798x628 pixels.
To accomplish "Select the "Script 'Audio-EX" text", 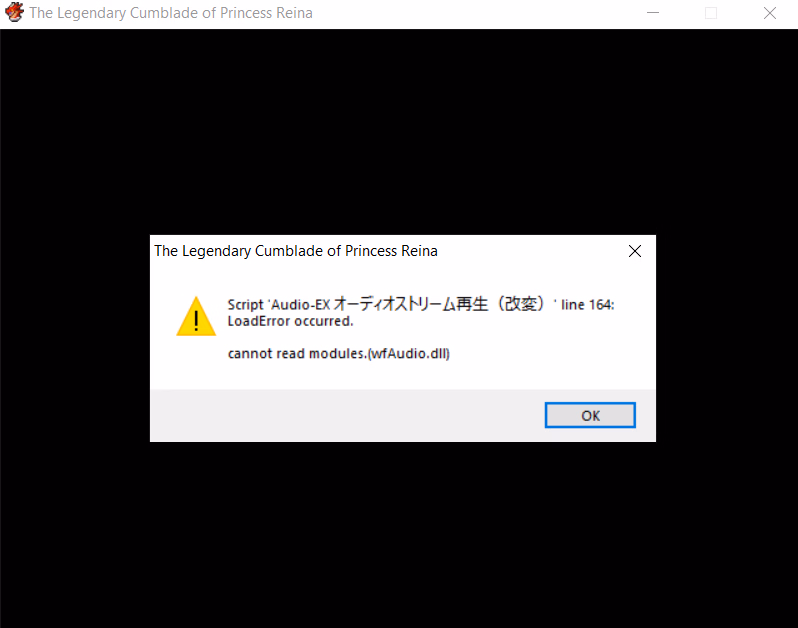I will pyautogui.click(x=279, y=304).
